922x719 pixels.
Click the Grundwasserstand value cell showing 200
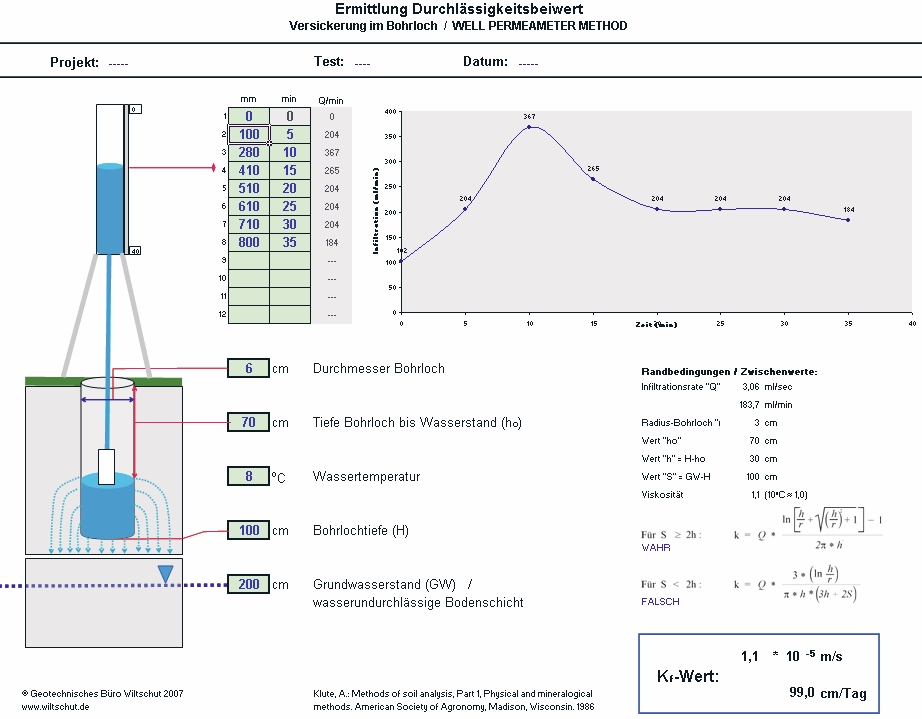click(x=248, y=584)
